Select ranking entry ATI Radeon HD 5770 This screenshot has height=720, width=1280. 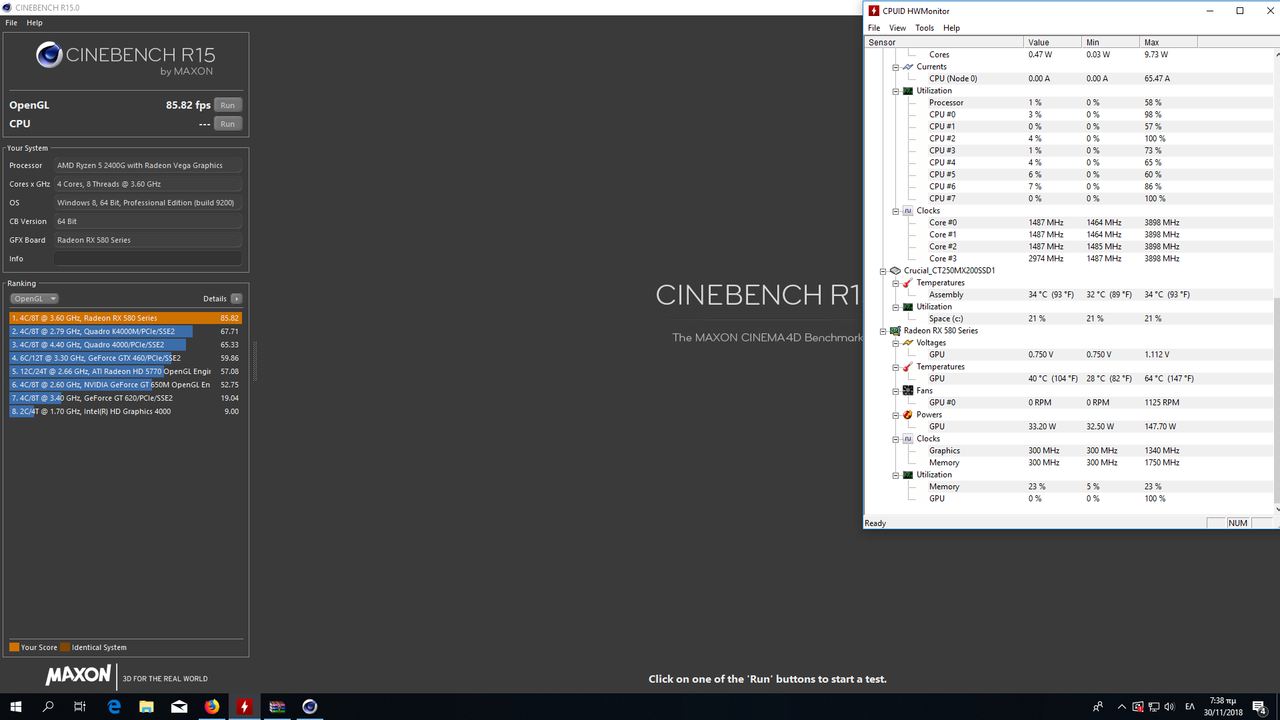coord(126,371)
